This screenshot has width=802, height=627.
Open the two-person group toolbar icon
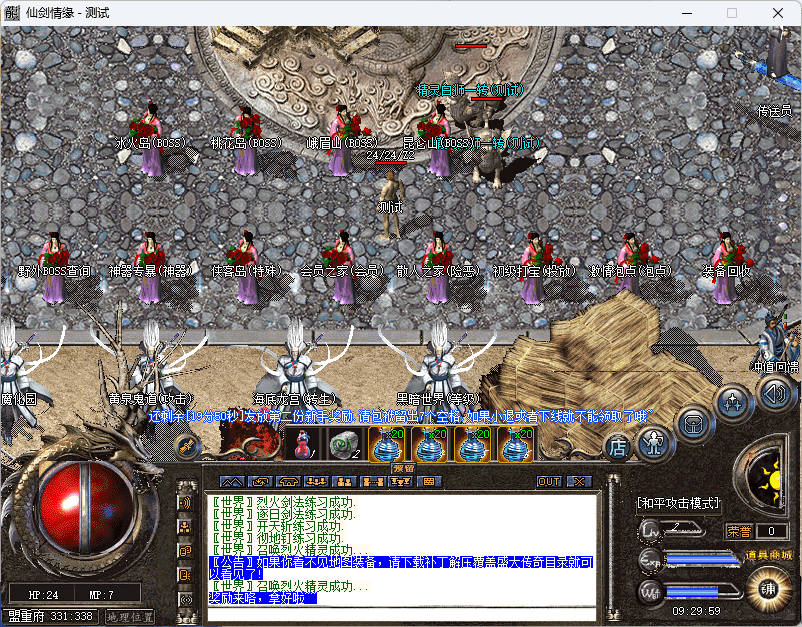tap(345, 482)
